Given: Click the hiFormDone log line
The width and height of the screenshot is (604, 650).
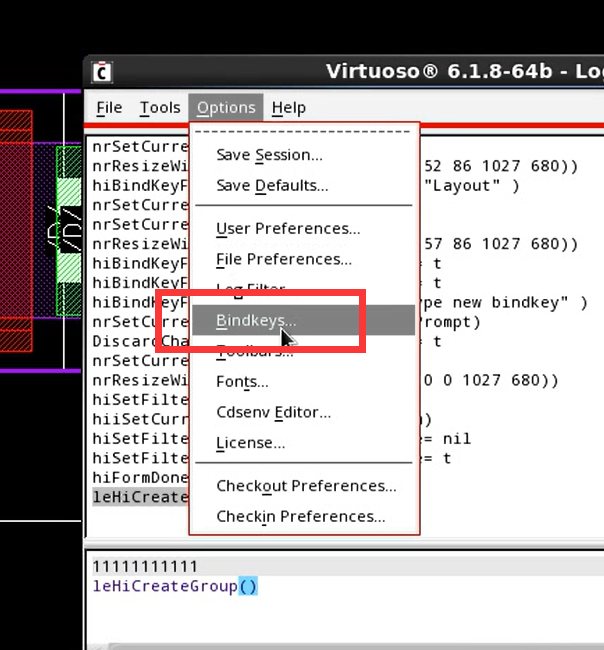Looking at the screenshot, I should [x=140, y=478].
